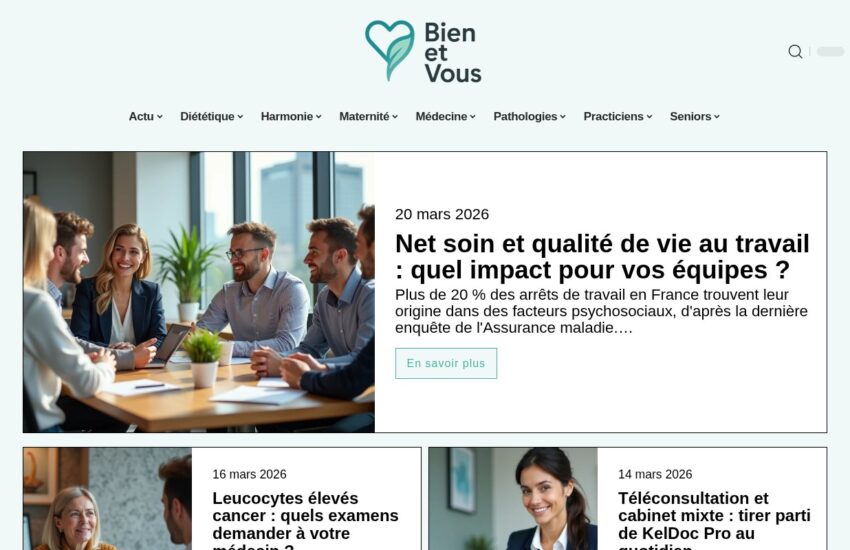Click the smiling brunette woman thumbnail
This screenshot has width=850, height=550.
pos(513,499)
